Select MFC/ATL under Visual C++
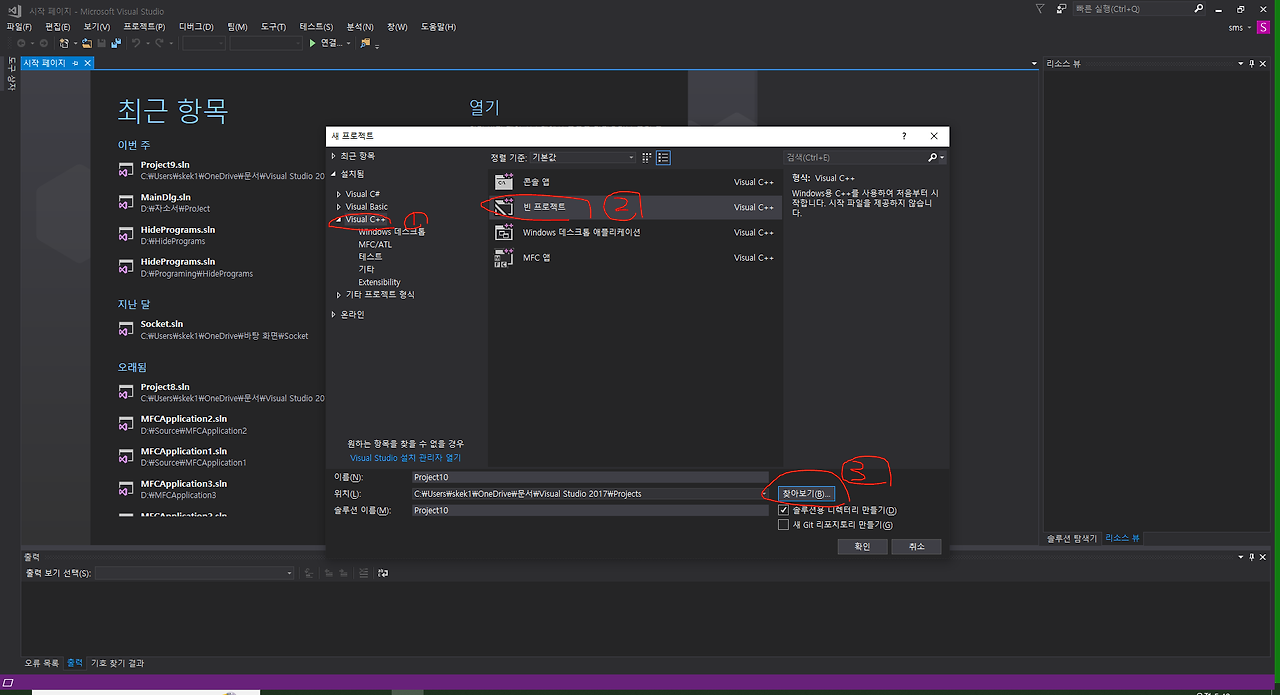1280x695 pixels. tap(375, 244)
